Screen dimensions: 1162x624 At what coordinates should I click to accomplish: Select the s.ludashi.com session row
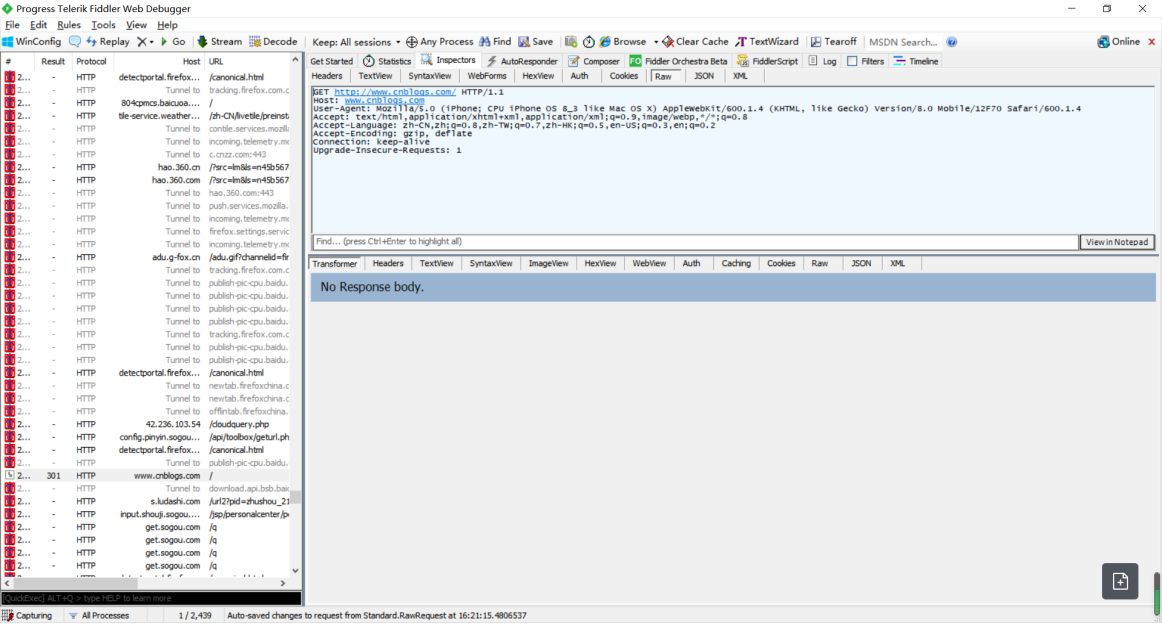pyautogui.click(x=147, y=502)
